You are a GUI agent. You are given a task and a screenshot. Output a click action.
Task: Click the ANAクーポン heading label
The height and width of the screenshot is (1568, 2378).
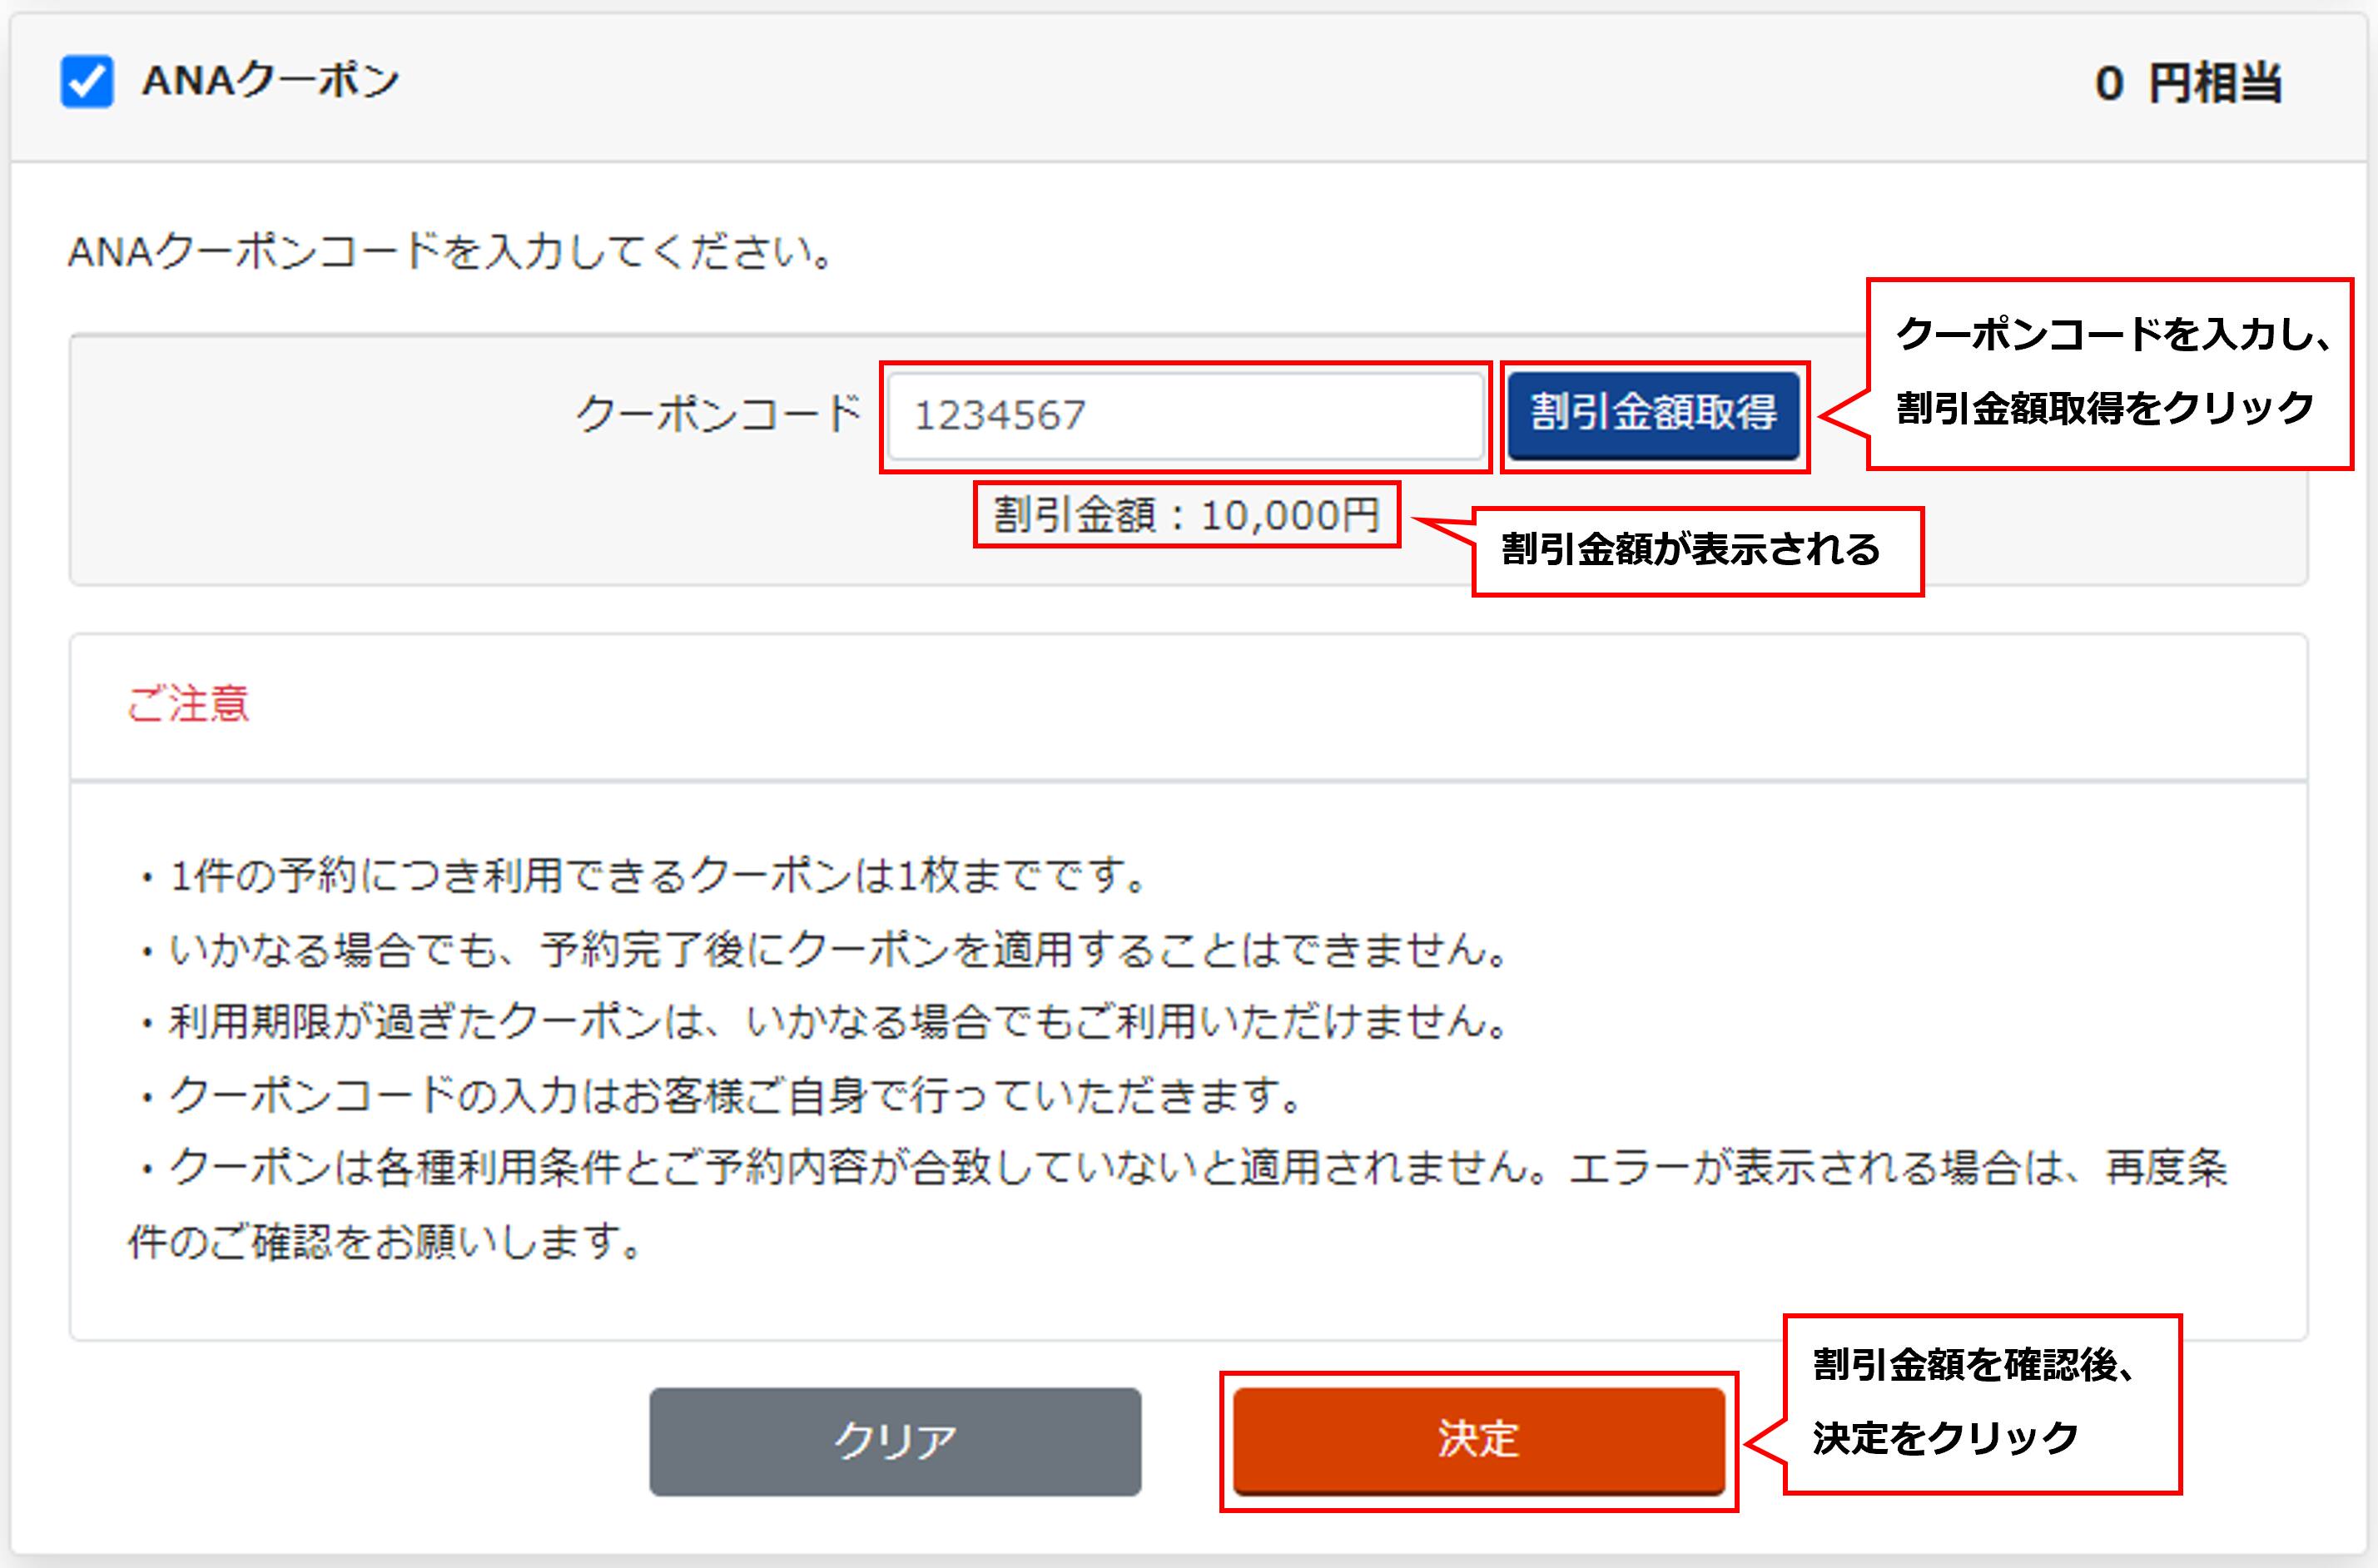point(270,81)
